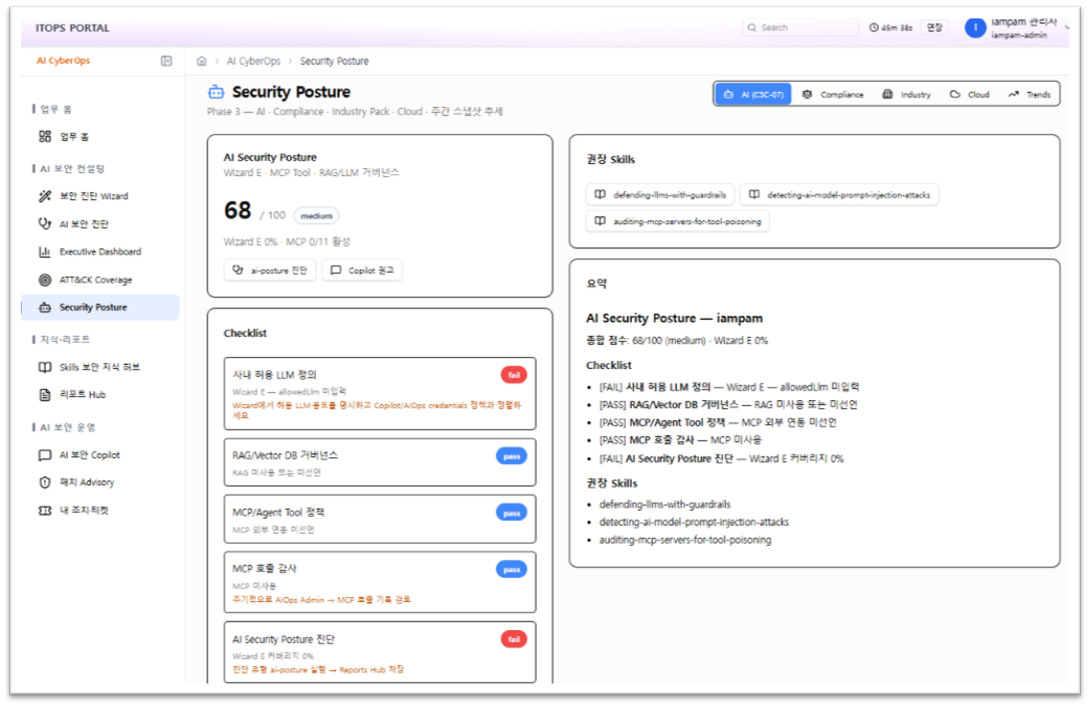This screenshot has height=707, width=1090.
Task: Click the user avatar circle
Action: [975, 28]
